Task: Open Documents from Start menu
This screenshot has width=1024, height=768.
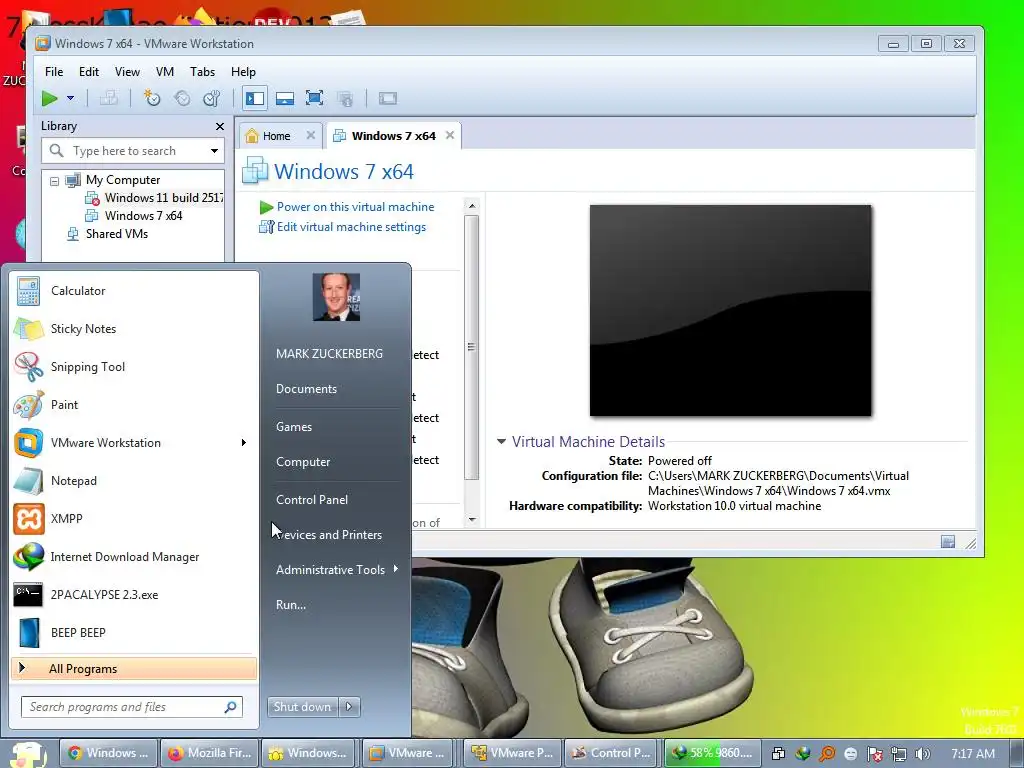Action: point(306,389)
